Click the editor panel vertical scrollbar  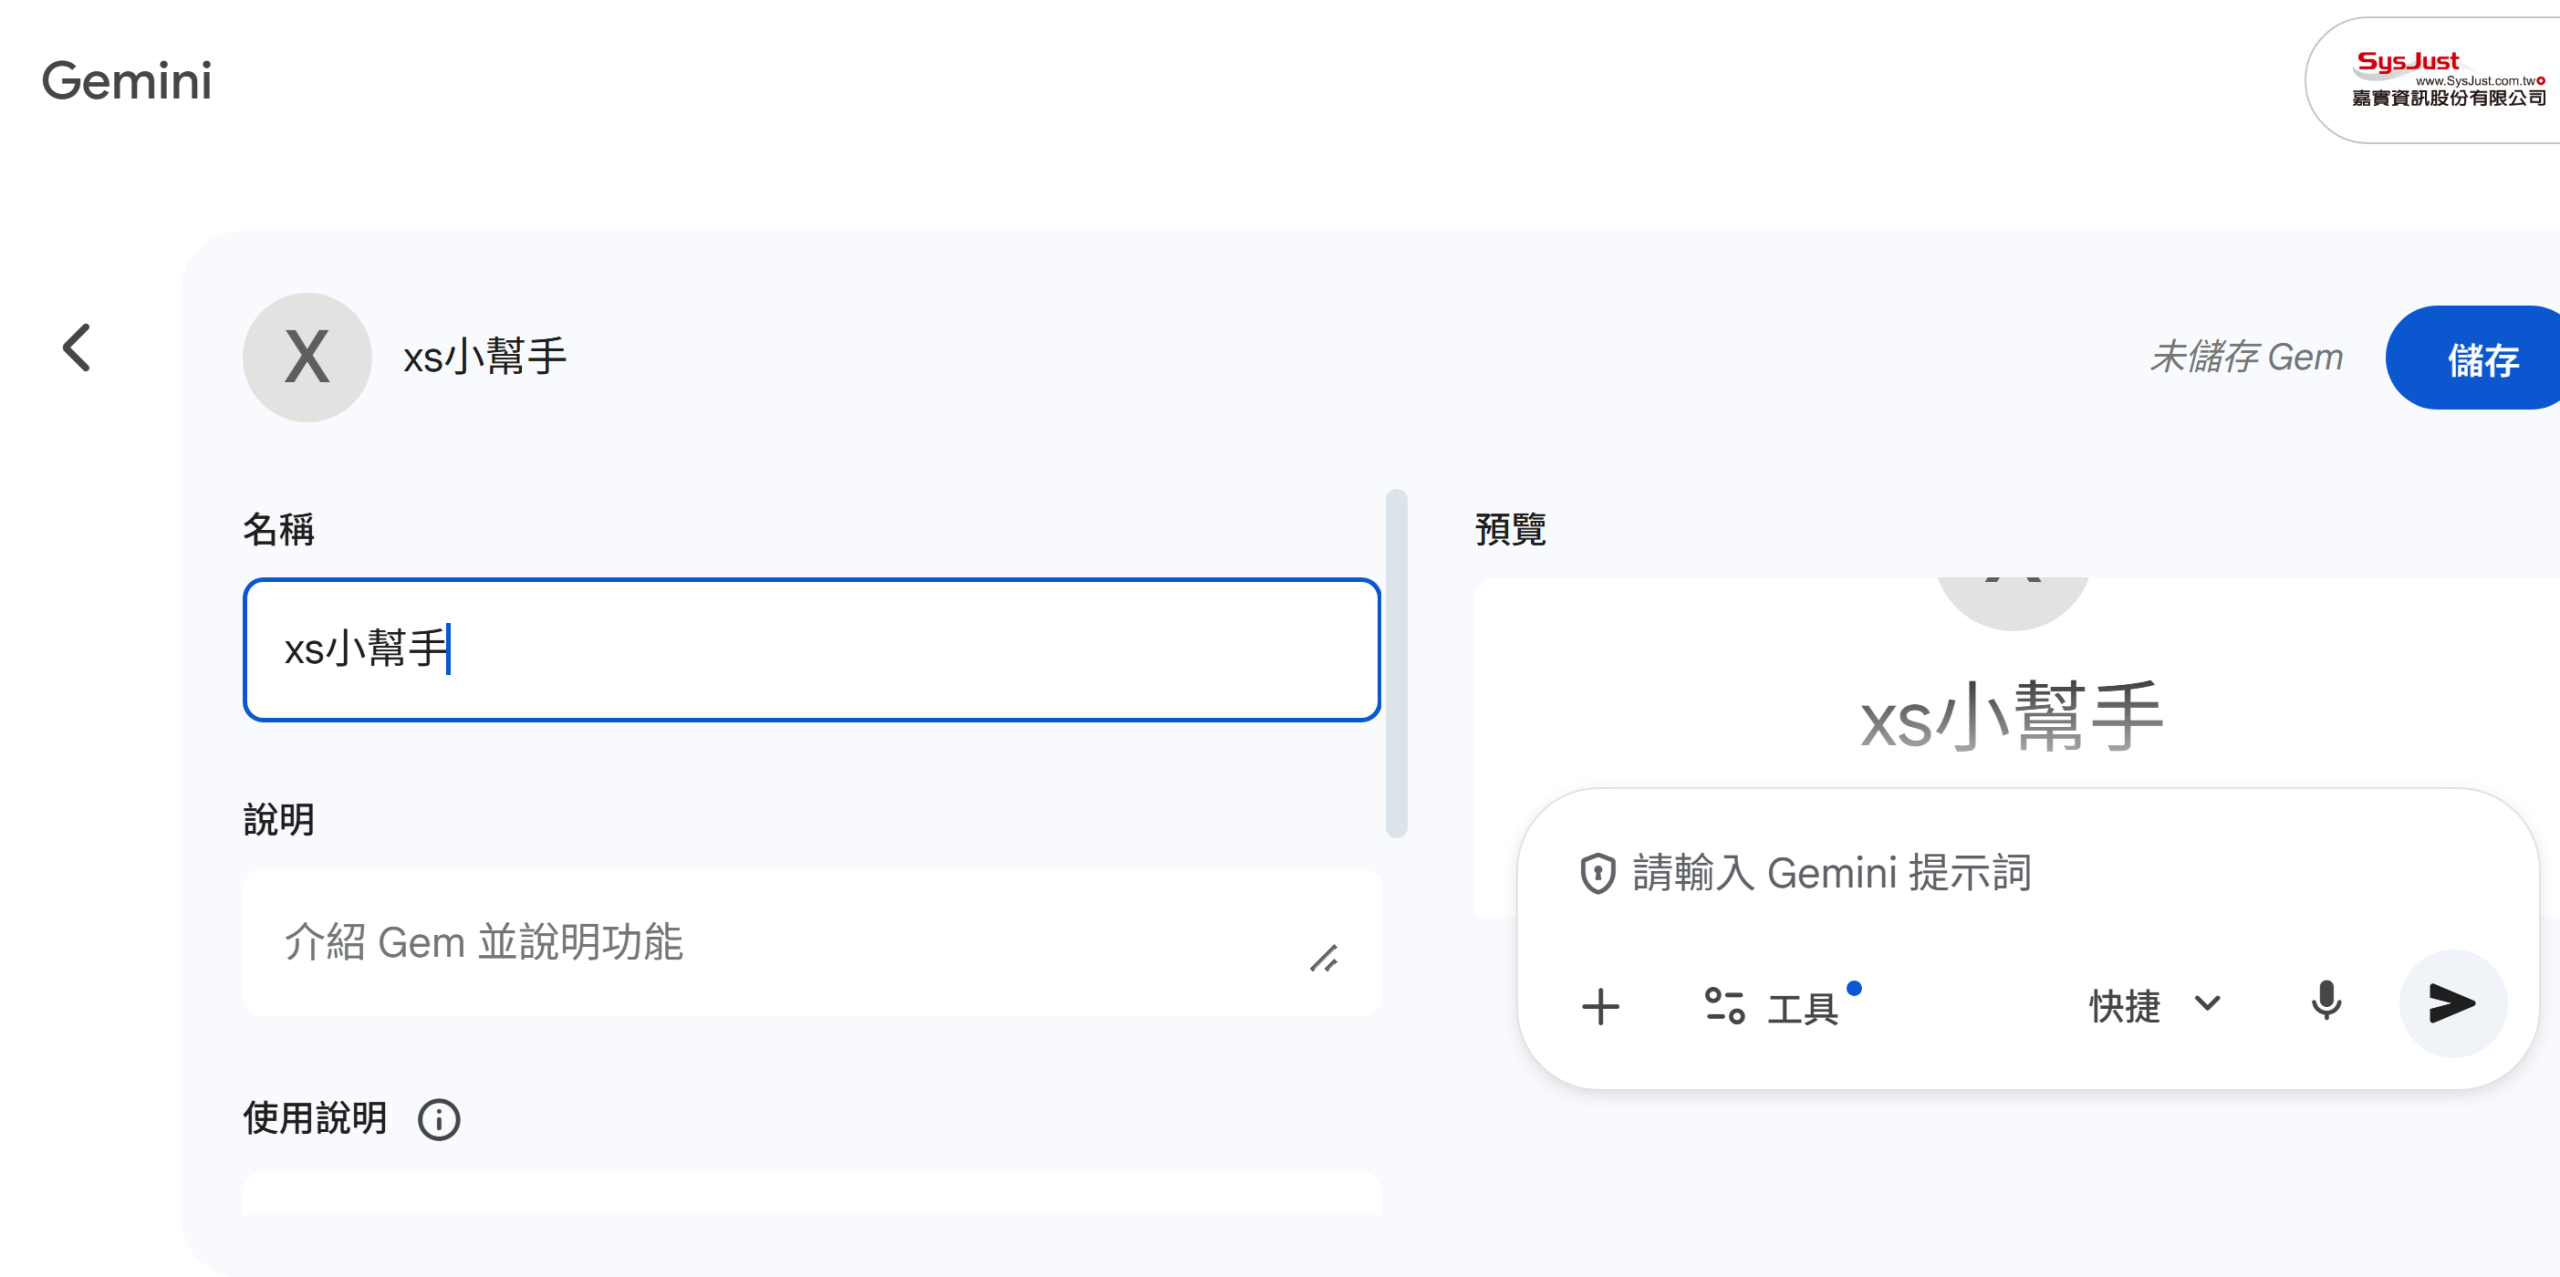[x=1396, y=662]
